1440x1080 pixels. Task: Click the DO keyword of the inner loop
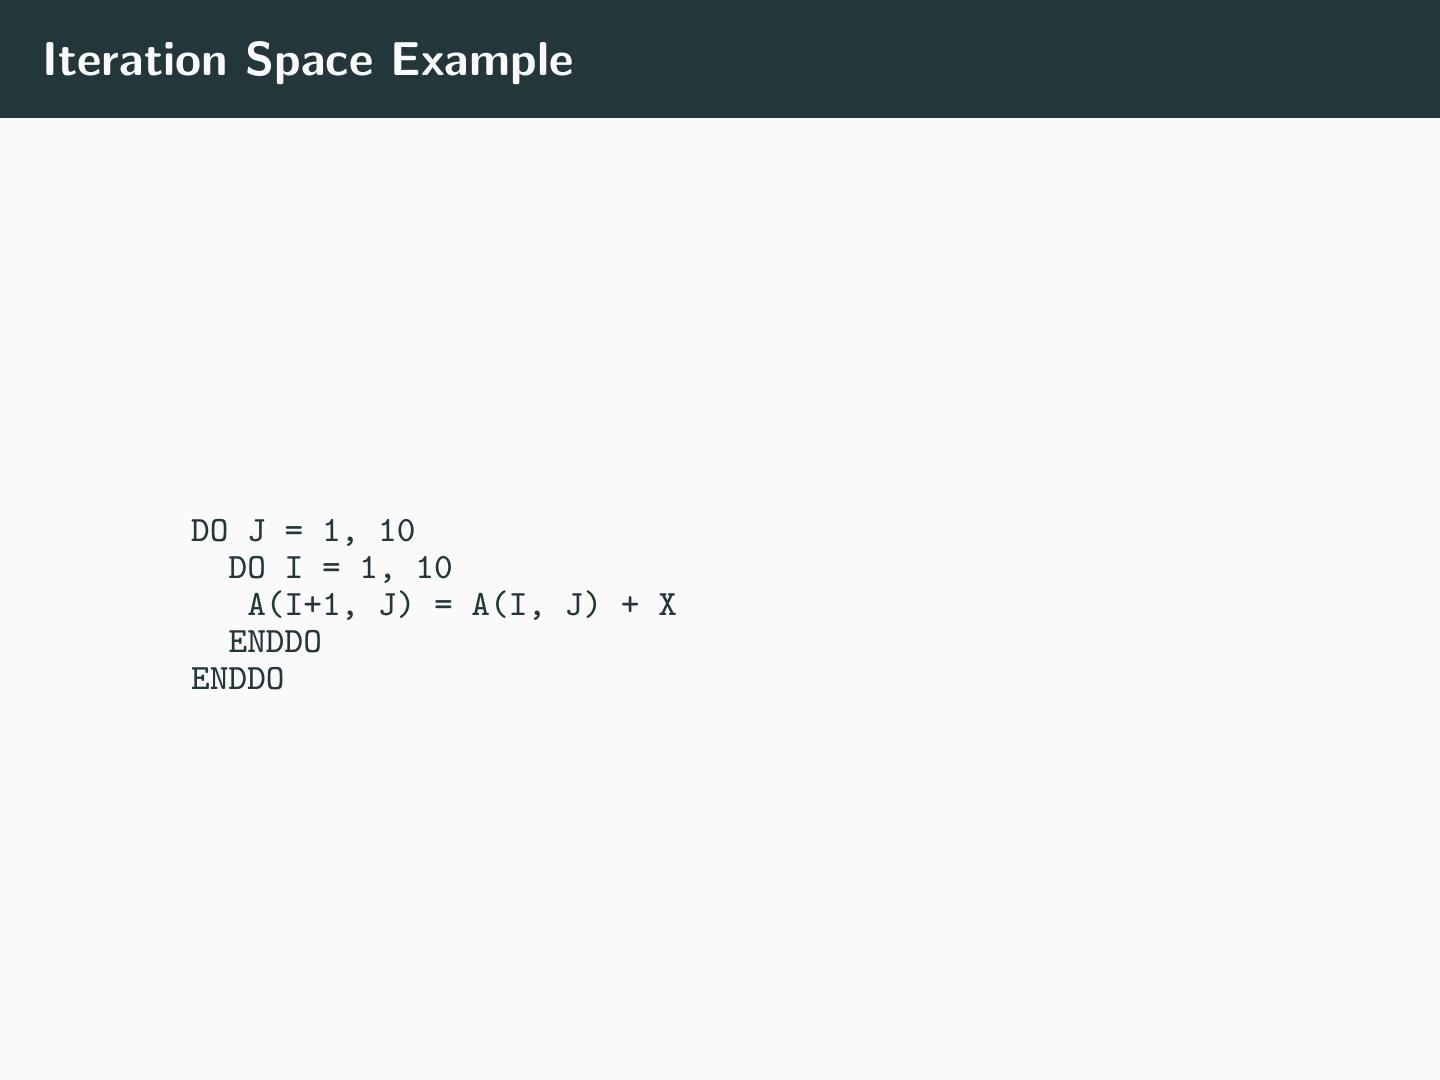246,568
